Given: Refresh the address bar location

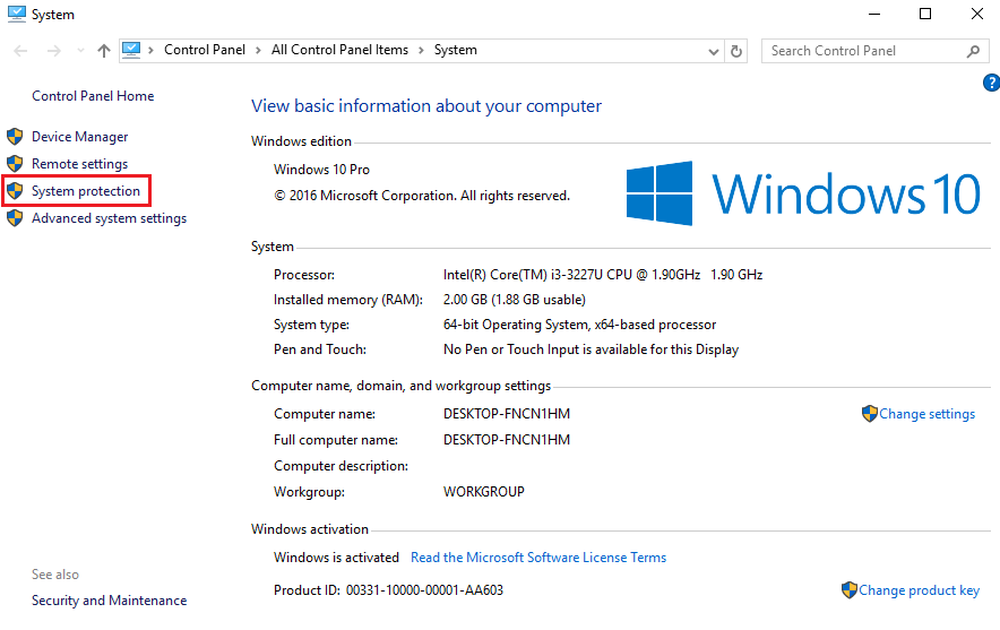Looking at the screenshot, I should pyautogui.click(x=736, y=51).
